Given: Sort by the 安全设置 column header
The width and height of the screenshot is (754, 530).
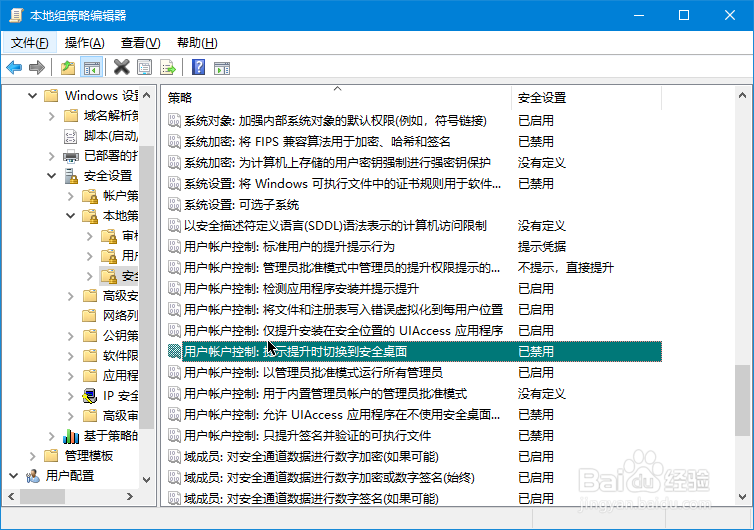Looking at the screenshot, I should click(587, 98).
